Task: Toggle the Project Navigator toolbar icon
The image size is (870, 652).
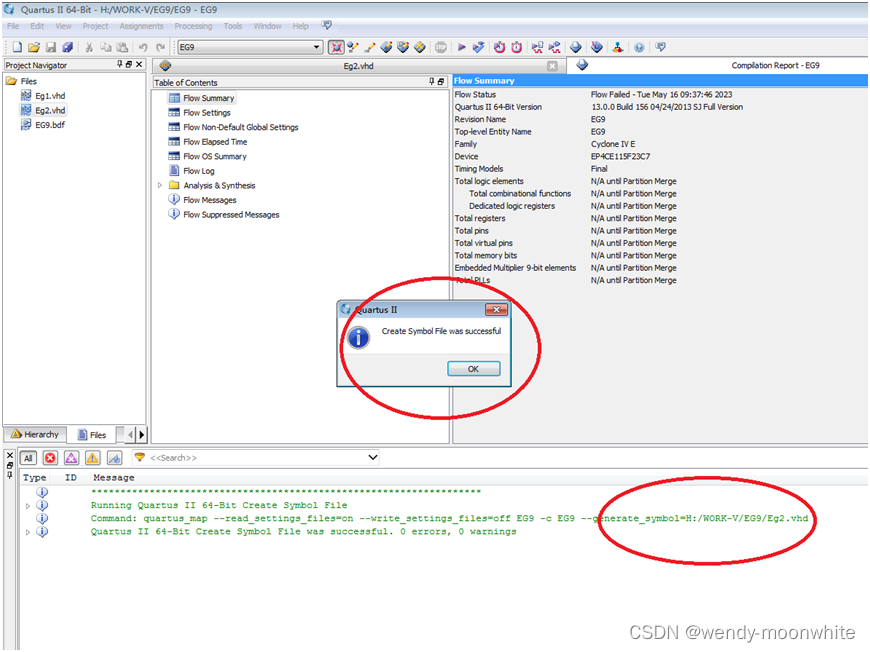Action: (x=336, y=47)
